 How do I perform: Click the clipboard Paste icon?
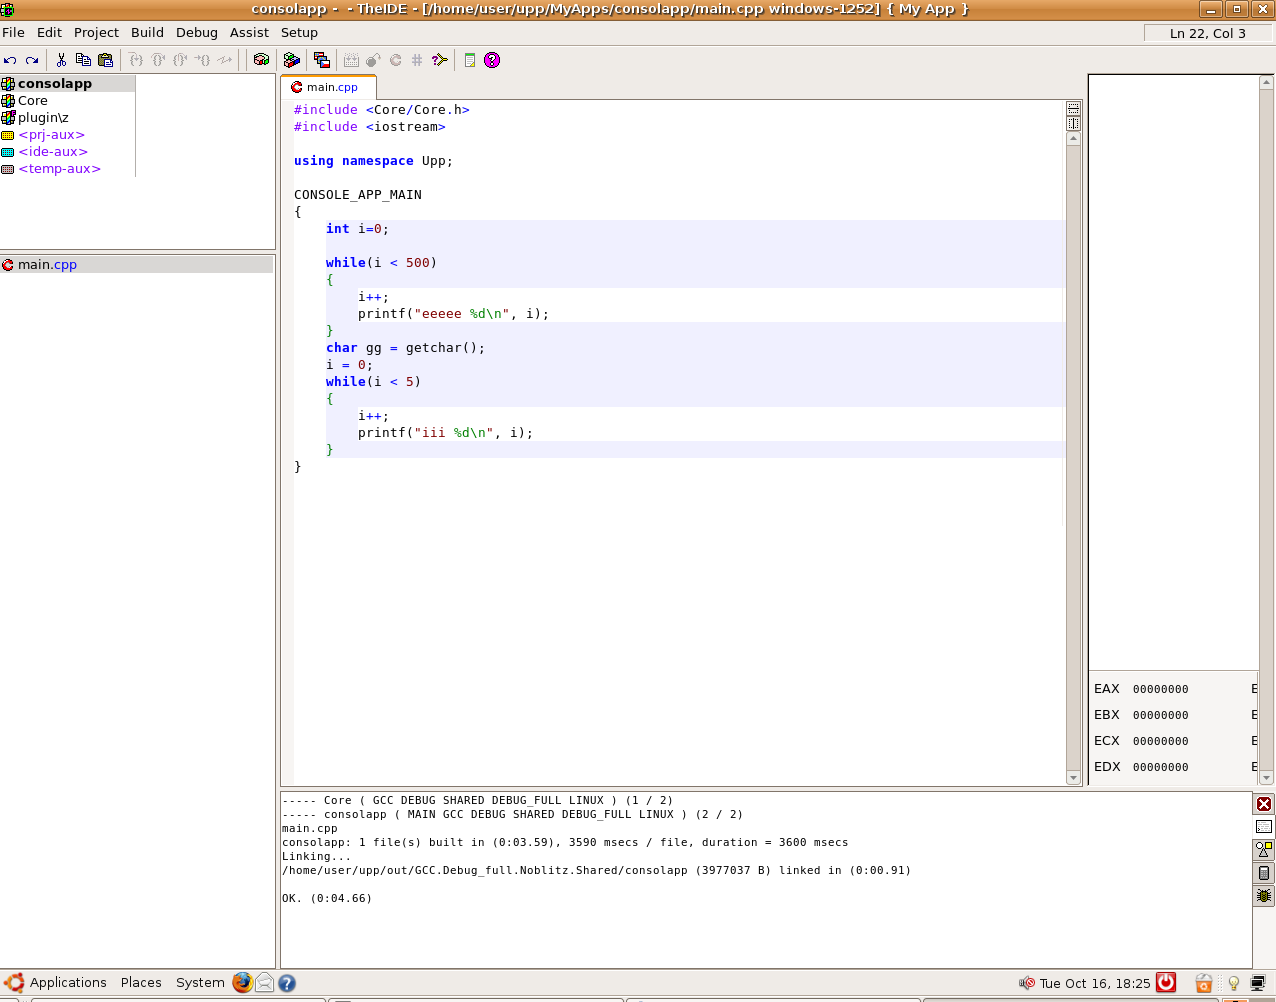[105, 60]
